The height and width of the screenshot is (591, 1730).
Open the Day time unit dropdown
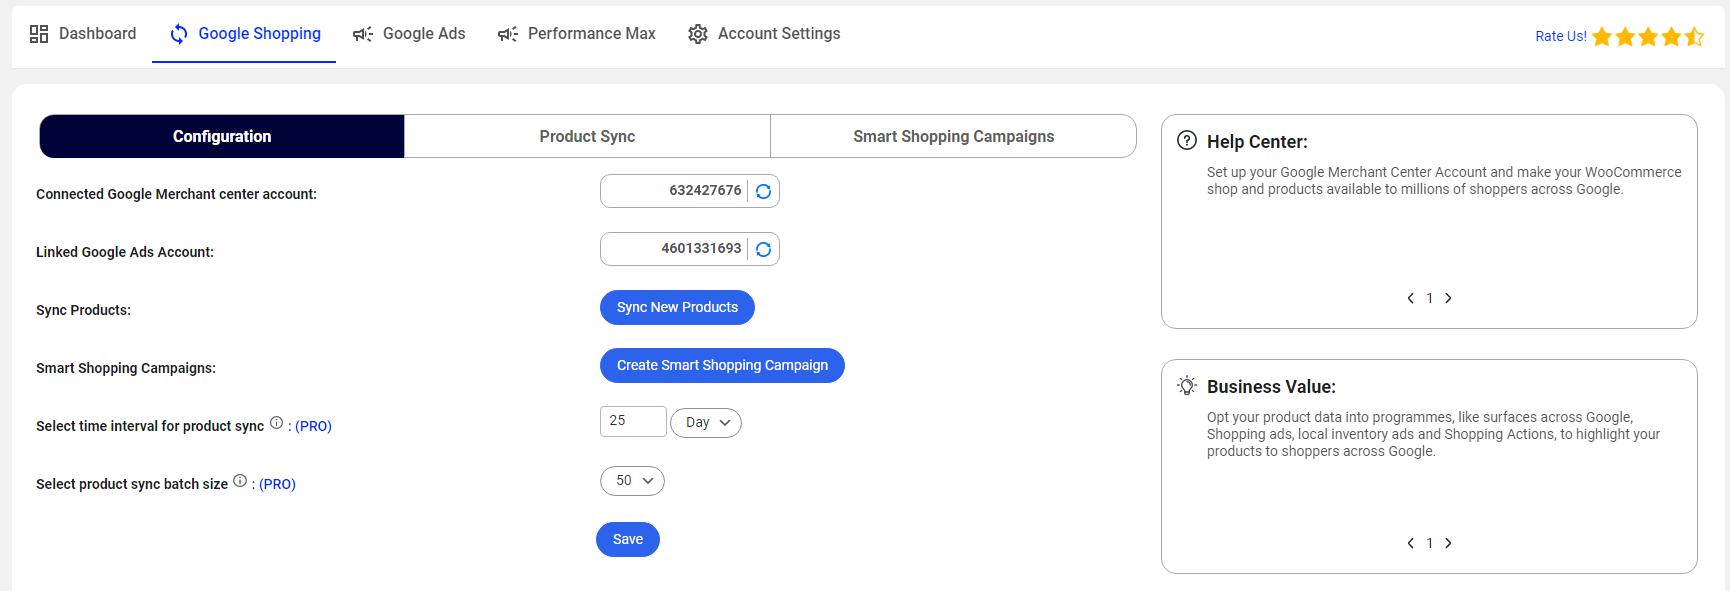(706, 423)
